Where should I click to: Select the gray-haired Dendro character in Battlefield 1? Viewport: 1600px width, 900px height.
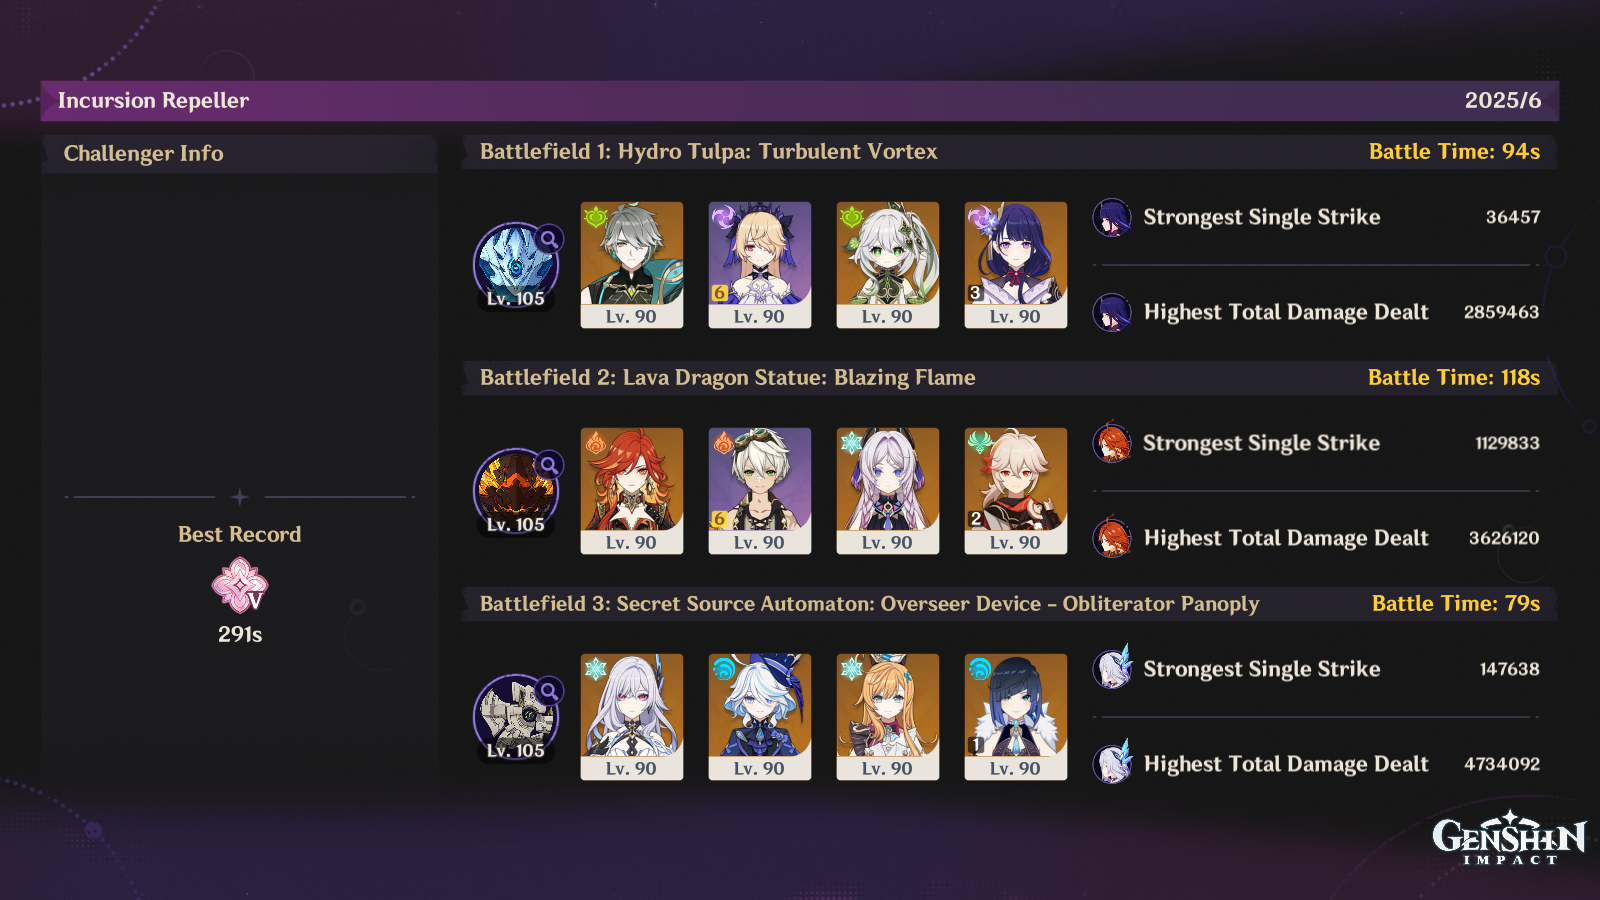click(x=632, y=265)
